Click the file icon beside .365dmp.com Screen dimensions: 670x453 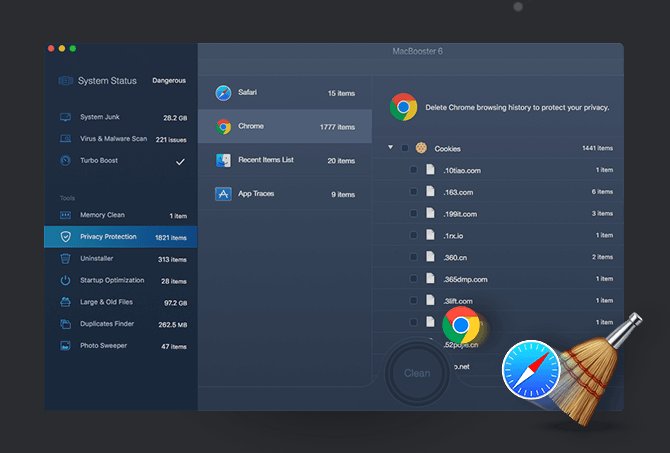[430, 279]
